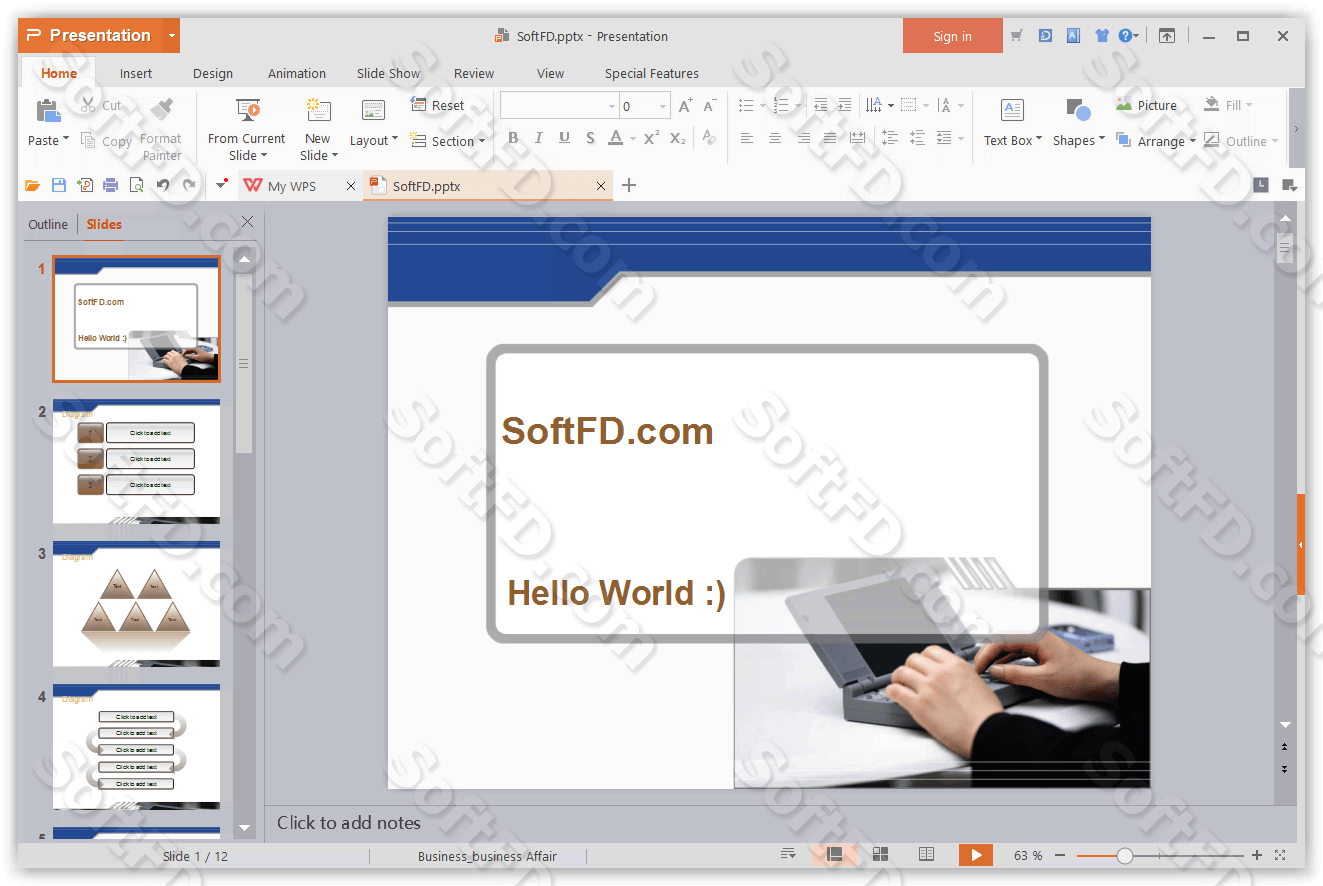Open the Arrange dropdown
1323x886 pixels.
(1156, 141)
